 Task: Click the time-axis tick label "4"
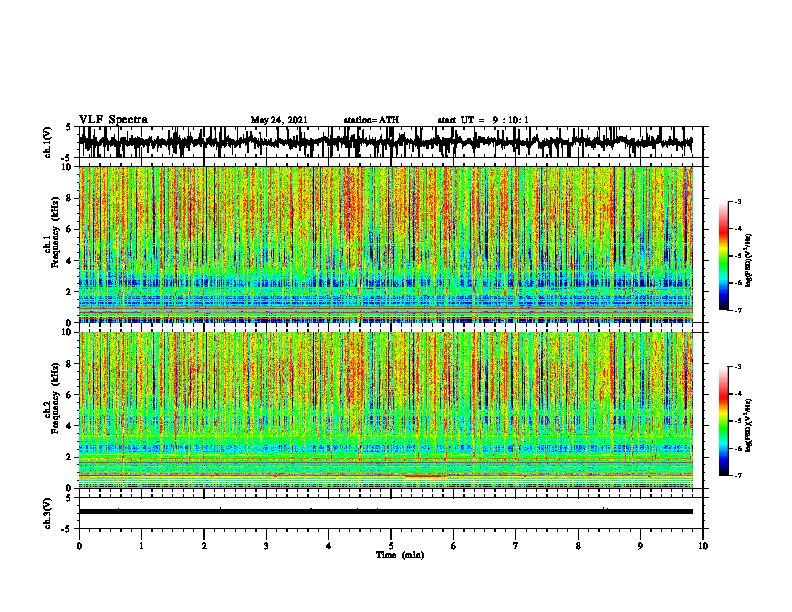(329, 546)
